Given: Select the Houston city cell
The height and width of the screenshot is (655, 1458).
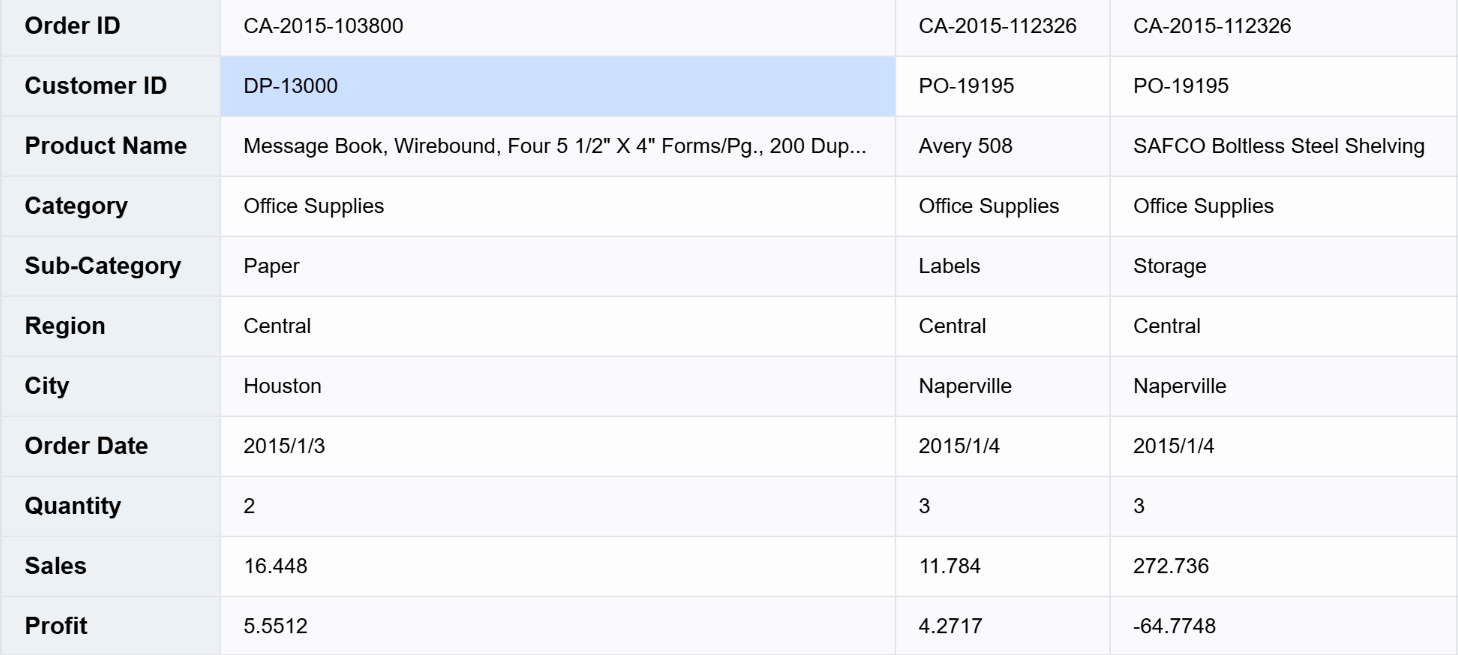Looking at the screenshot, I should click(x=557, y=386).
